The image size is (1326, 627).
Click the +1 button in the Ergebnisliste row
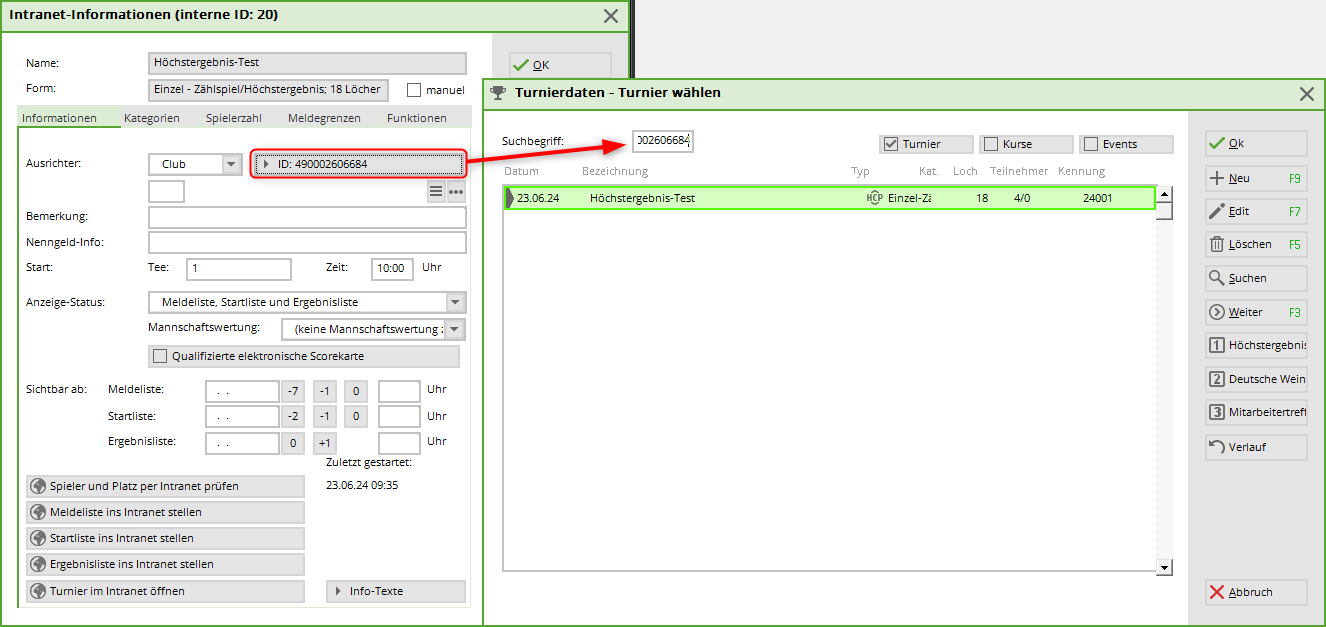(x=324, y=443)
